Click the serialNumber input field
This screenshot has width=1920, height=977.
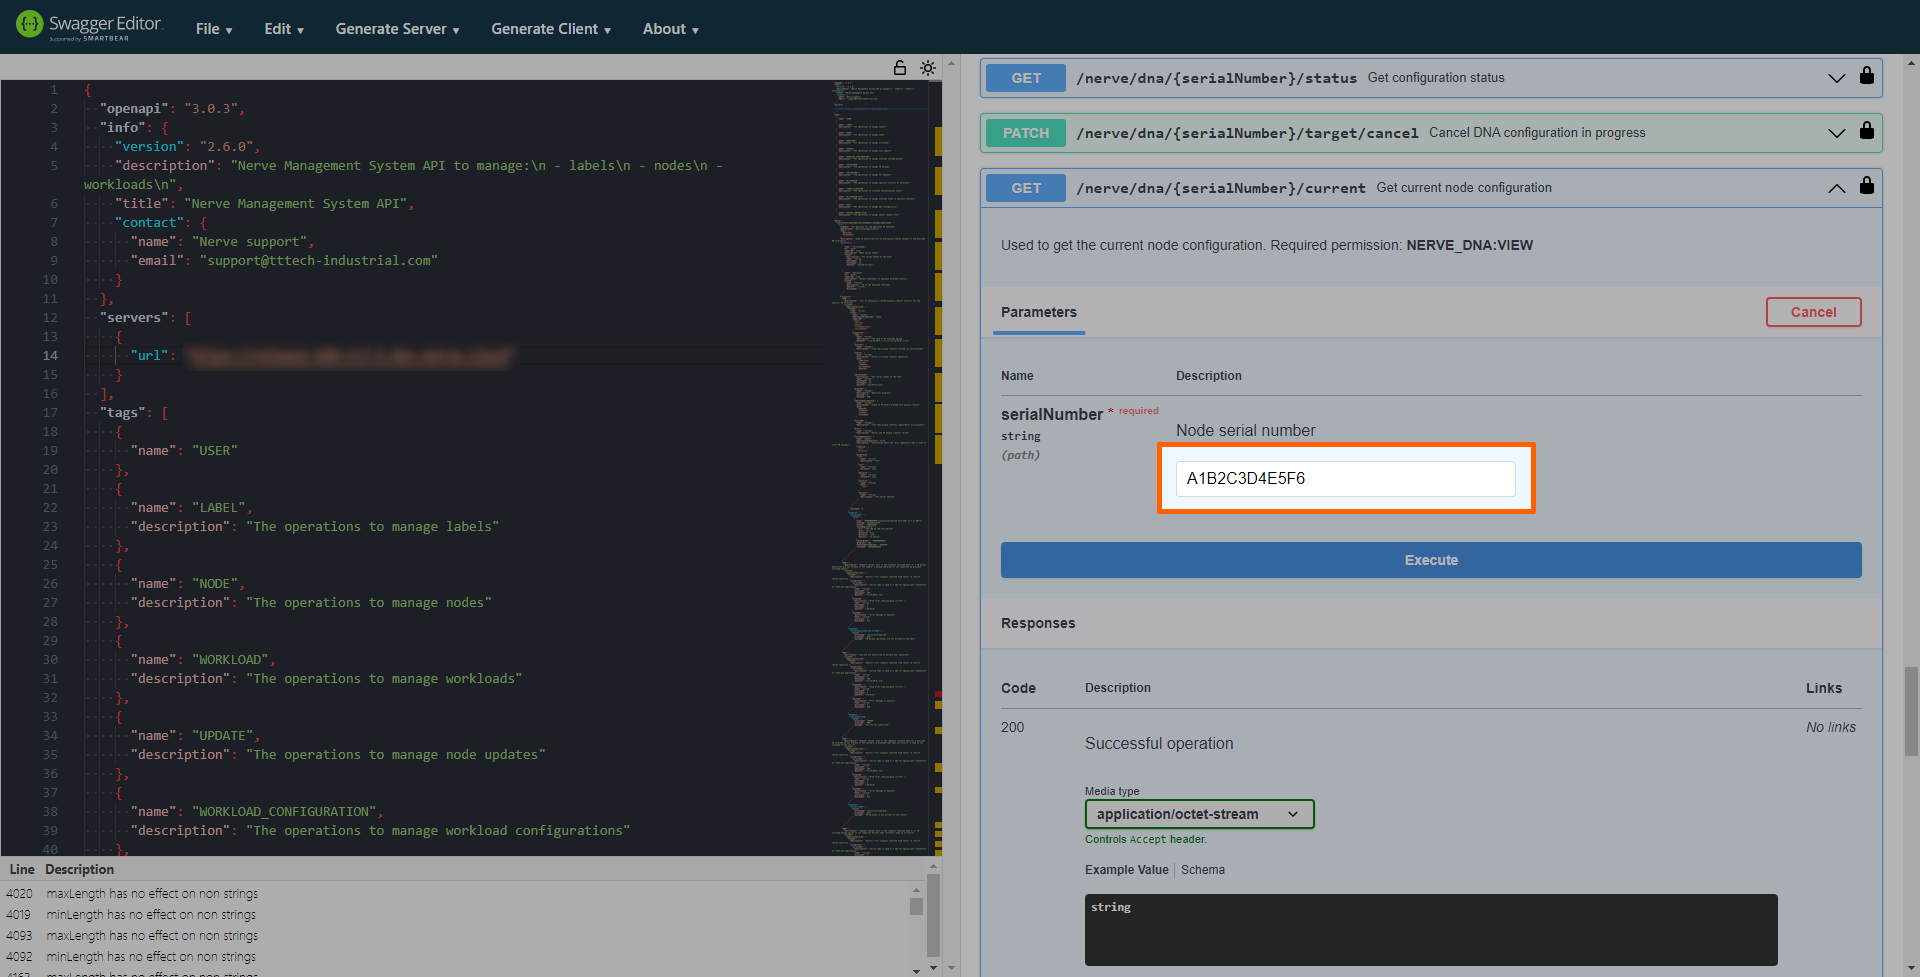(x=1344, y=479)
